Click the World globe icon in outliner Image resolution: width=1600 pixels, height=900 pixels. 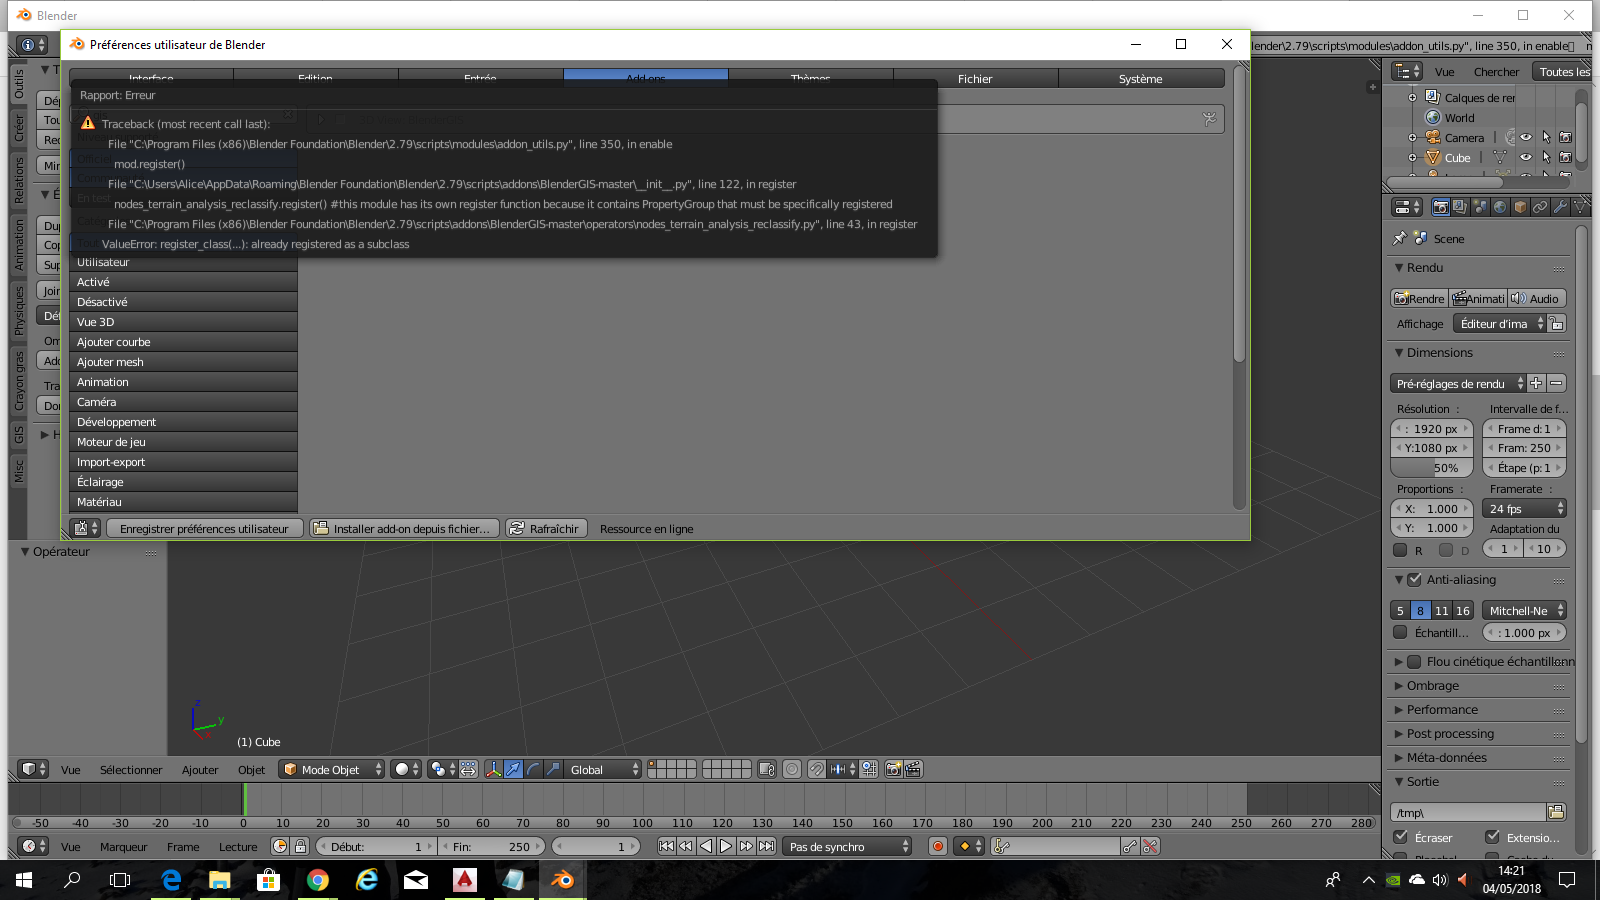point(1433,117)
